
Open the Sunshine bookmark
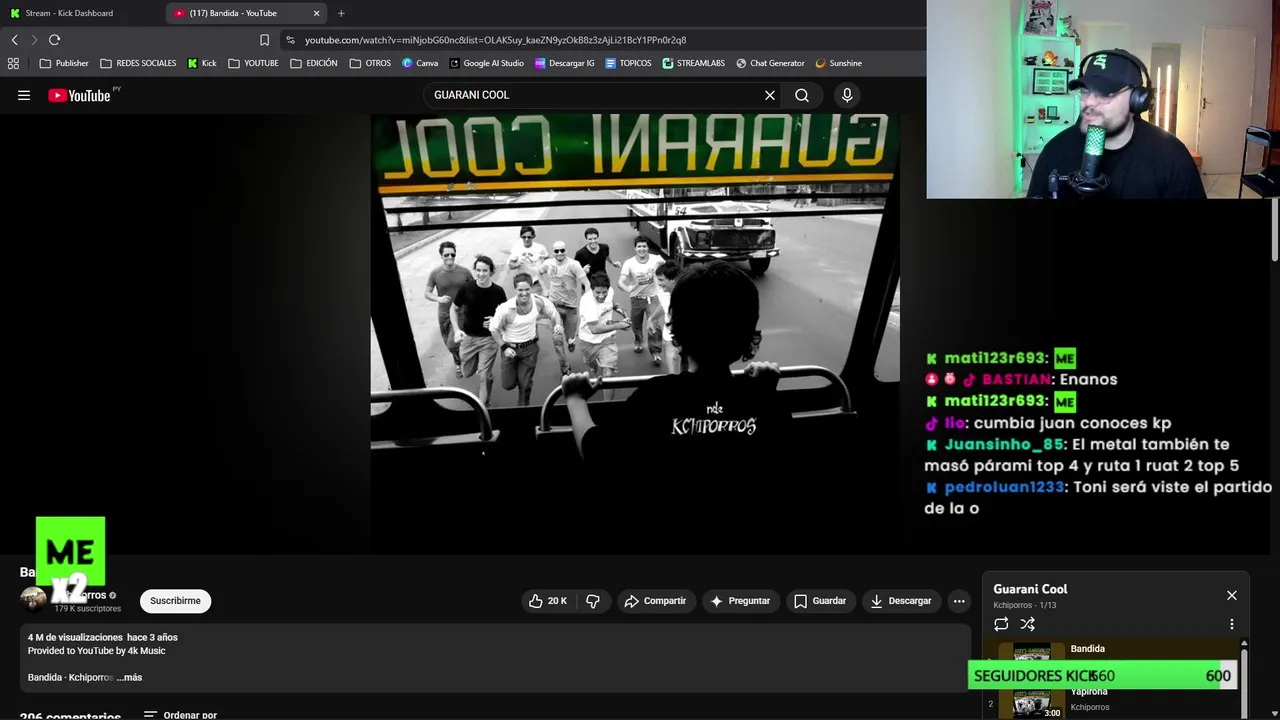[x=838, y=63]
